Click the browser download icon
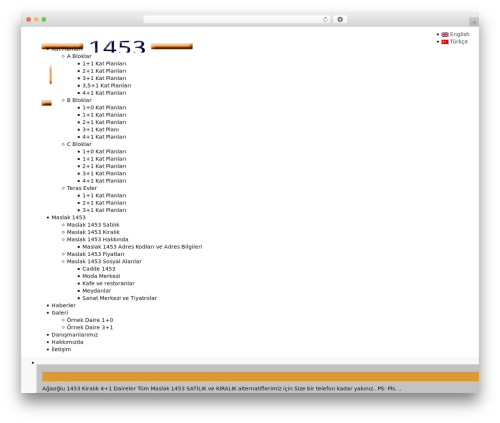Viewport: 500px width, 423px height. tap(340, 20)
